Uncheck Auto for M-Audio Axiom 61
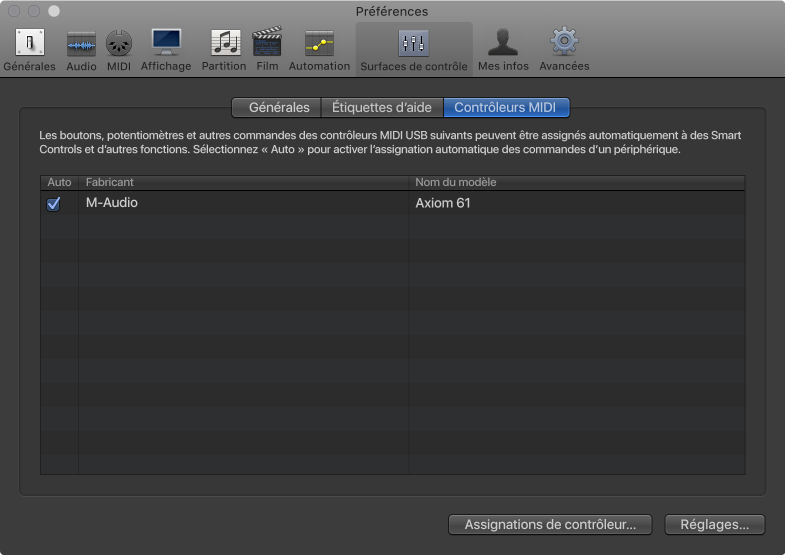The height and width of the screenshot is (556, 786). pos(53,204)
